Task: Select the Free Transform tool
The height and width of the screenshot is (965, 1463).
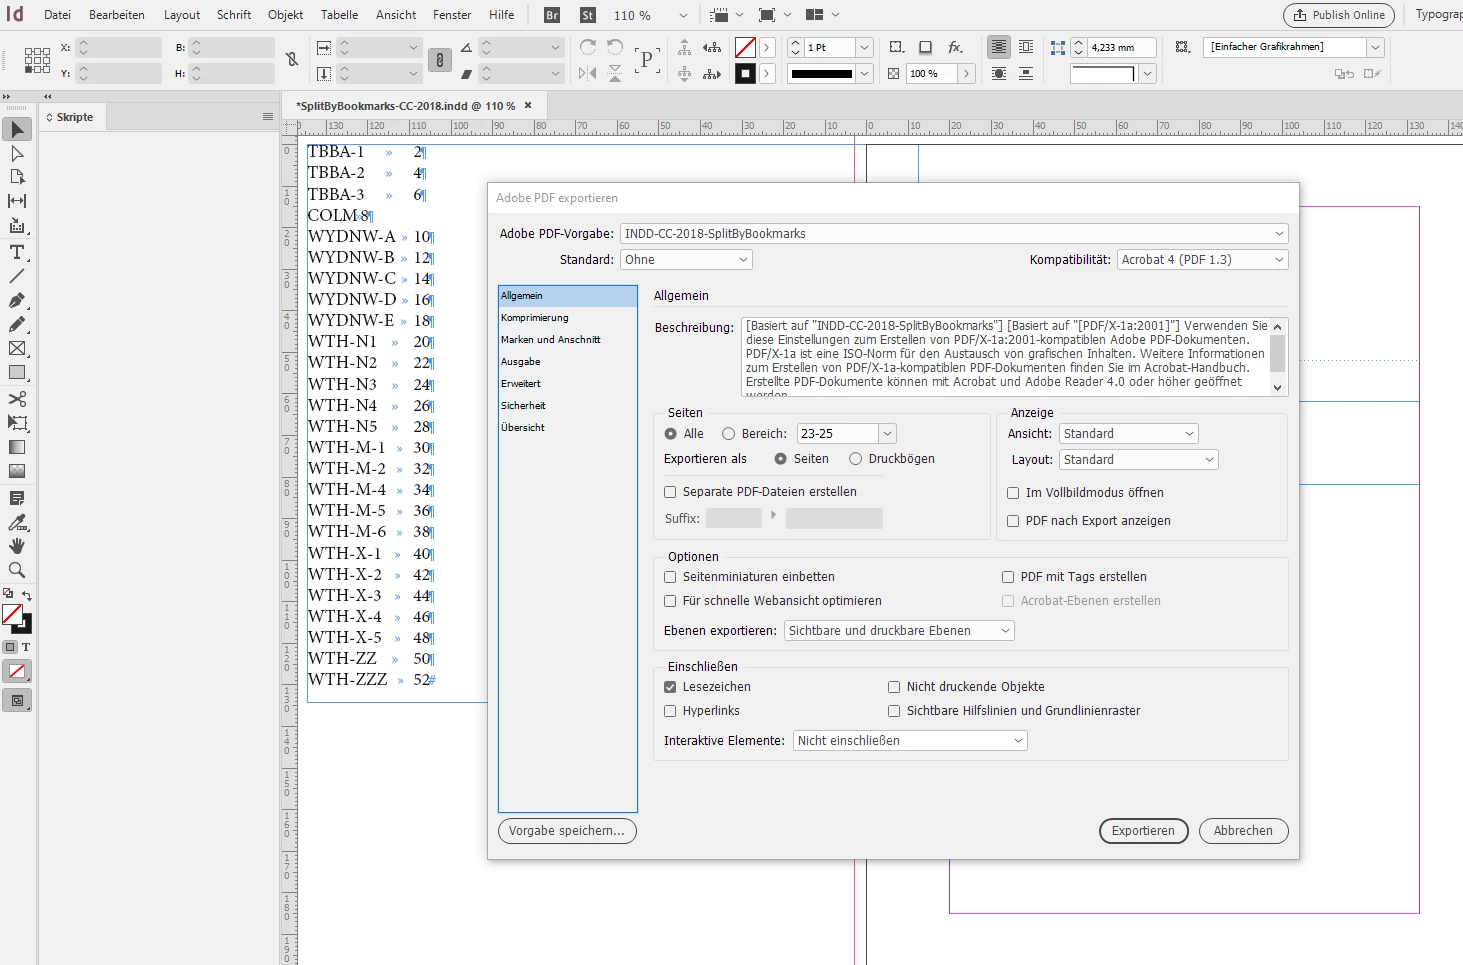Action: click(17, 423)
